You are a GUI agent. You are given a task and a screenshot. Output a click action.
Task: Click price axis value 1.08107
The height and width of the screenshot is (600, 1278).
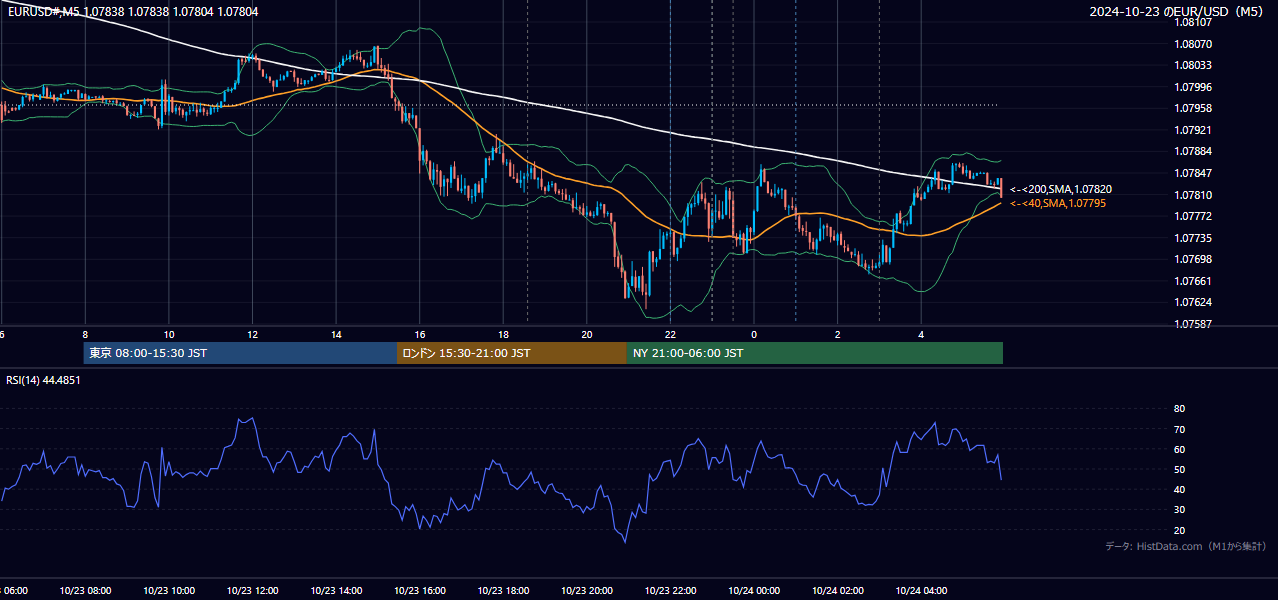click(x=1194, y=22)
